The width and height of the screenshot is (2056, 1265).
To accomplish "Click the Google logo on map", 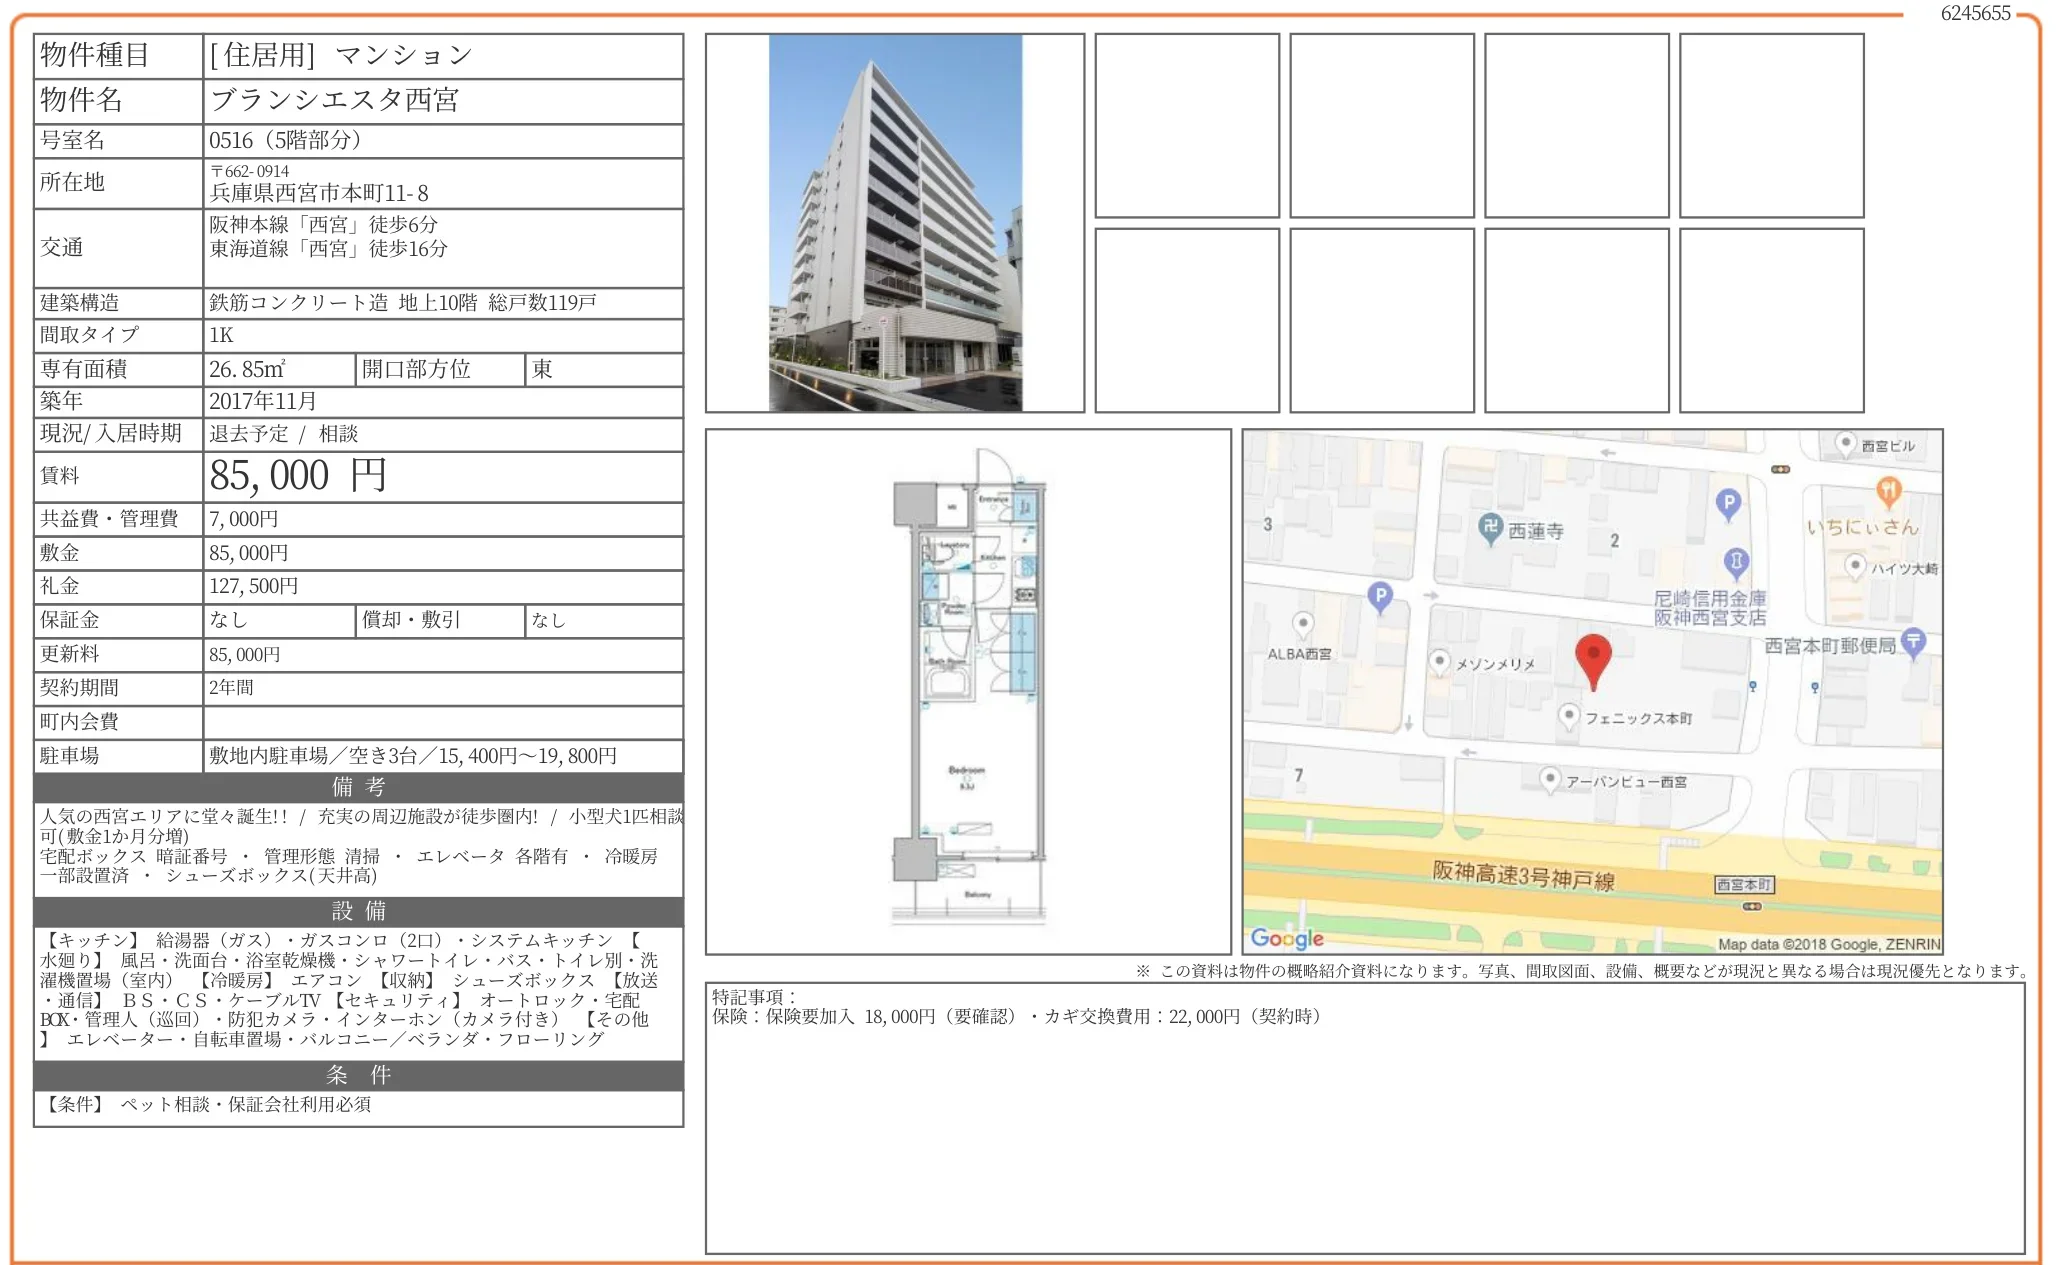I will coord(1286,938).
